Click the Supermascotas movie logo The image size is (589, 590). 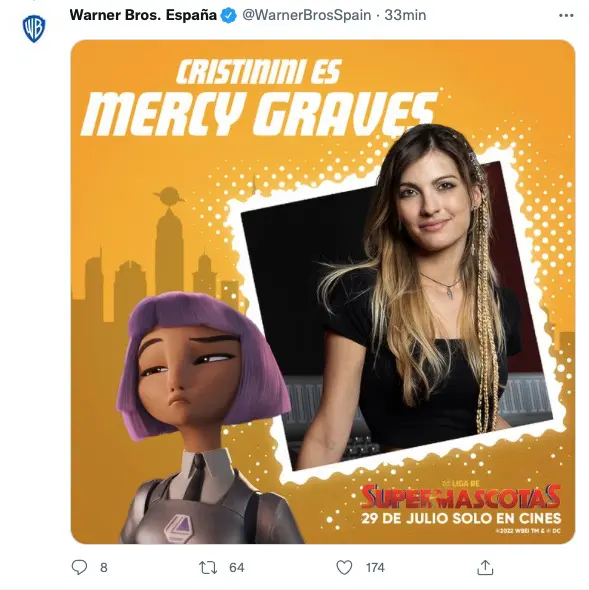coord(461,495)
